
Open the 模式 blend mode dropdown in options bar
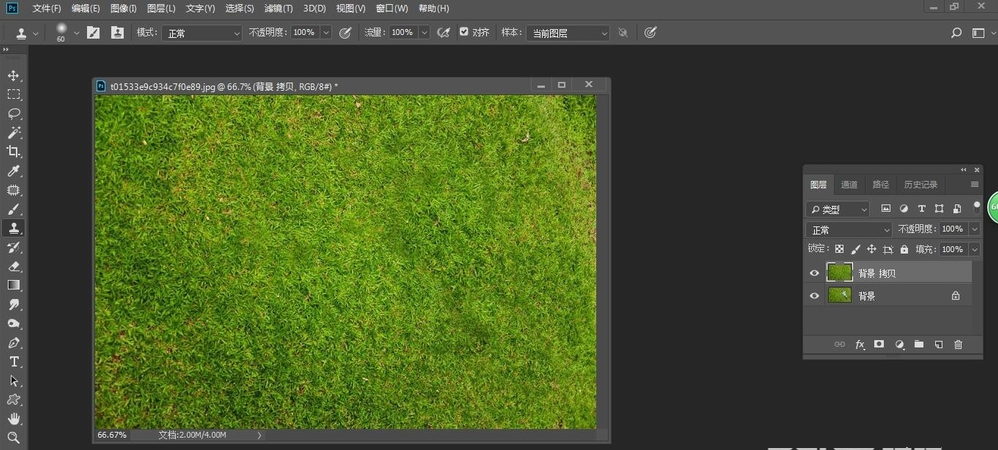[203, 33]
